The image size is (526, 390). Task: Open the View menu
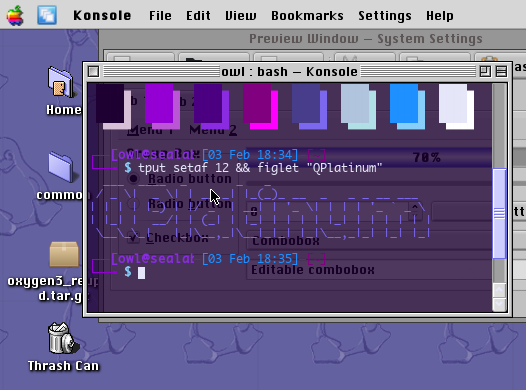[241, 16]
